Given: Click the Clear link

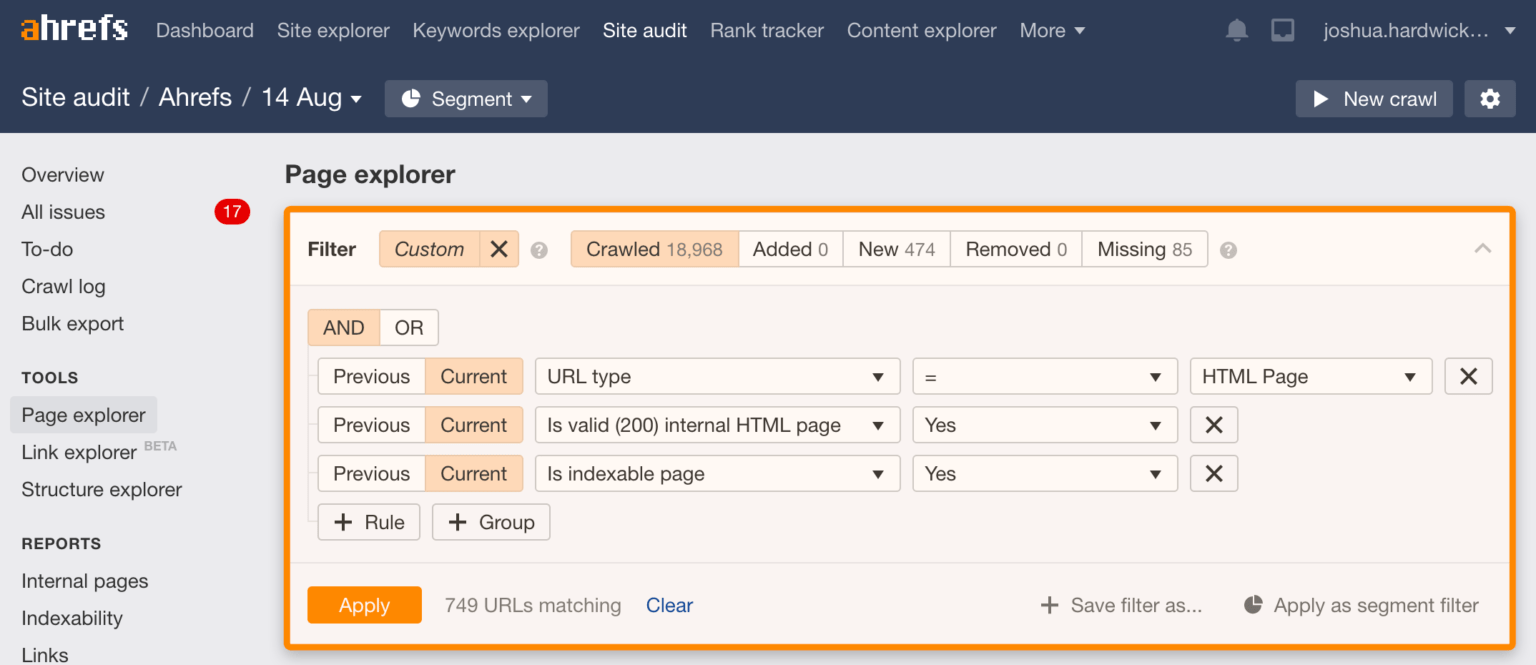Looking at the screenshot, I should tap(669, 605).
